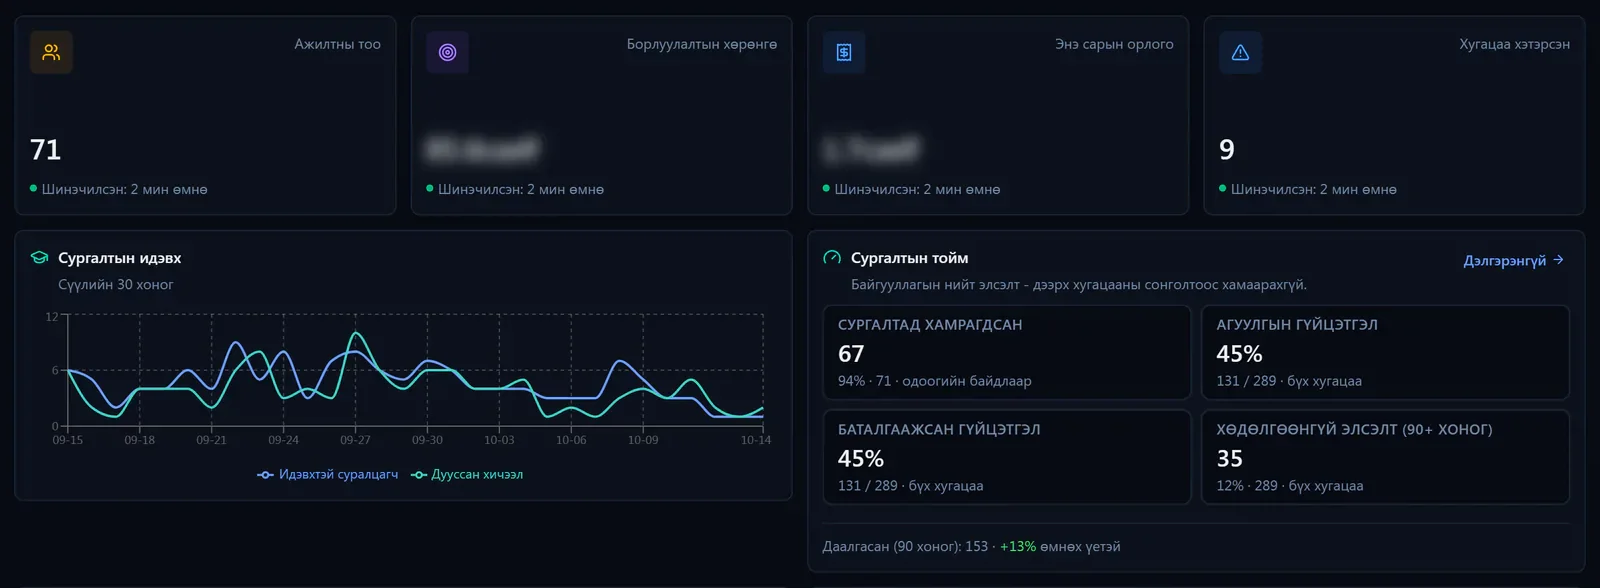1600x588 pixels.
Task: Click the Сургалтын тойм heading
Action: 910,258
